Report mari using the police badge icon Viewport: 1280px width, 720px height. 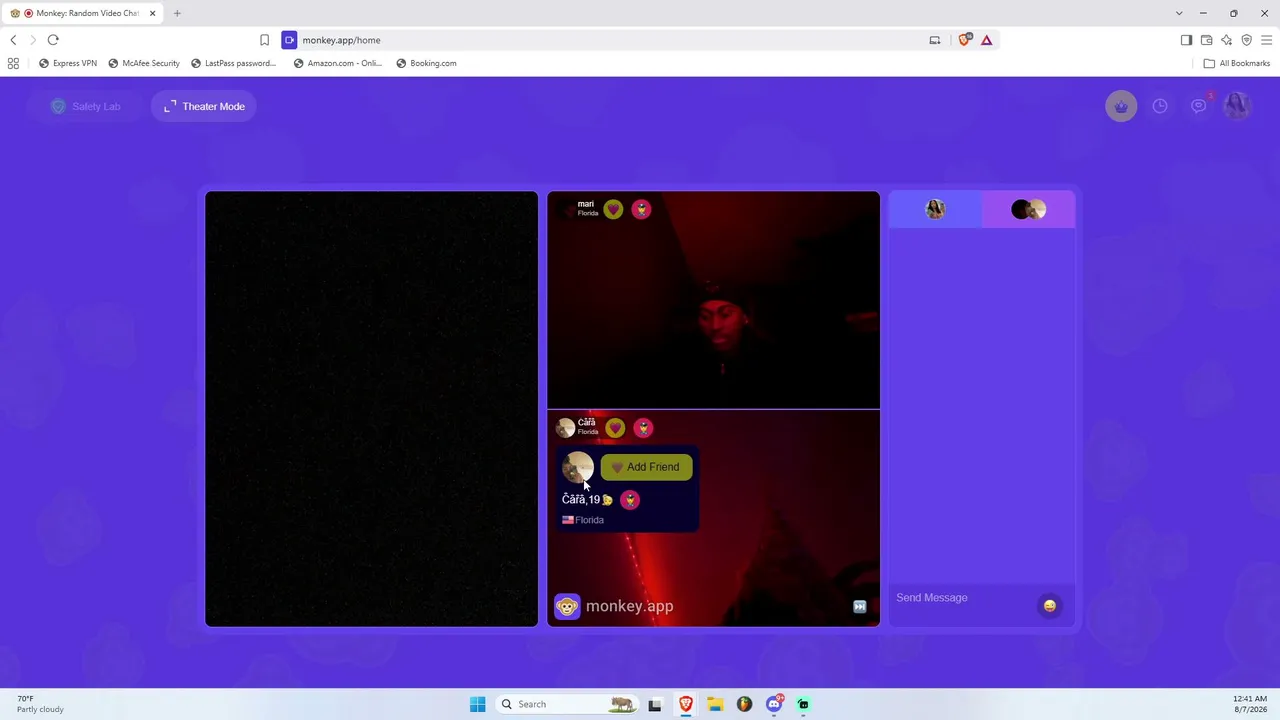click(641, 209)
